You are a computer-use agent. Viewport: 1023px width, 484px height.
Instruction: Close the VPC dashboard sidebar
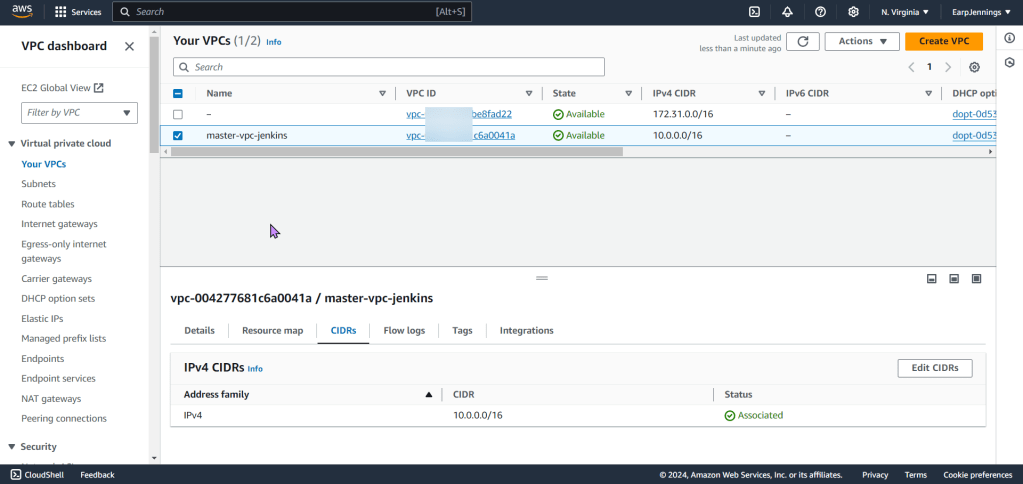(129, 46)
